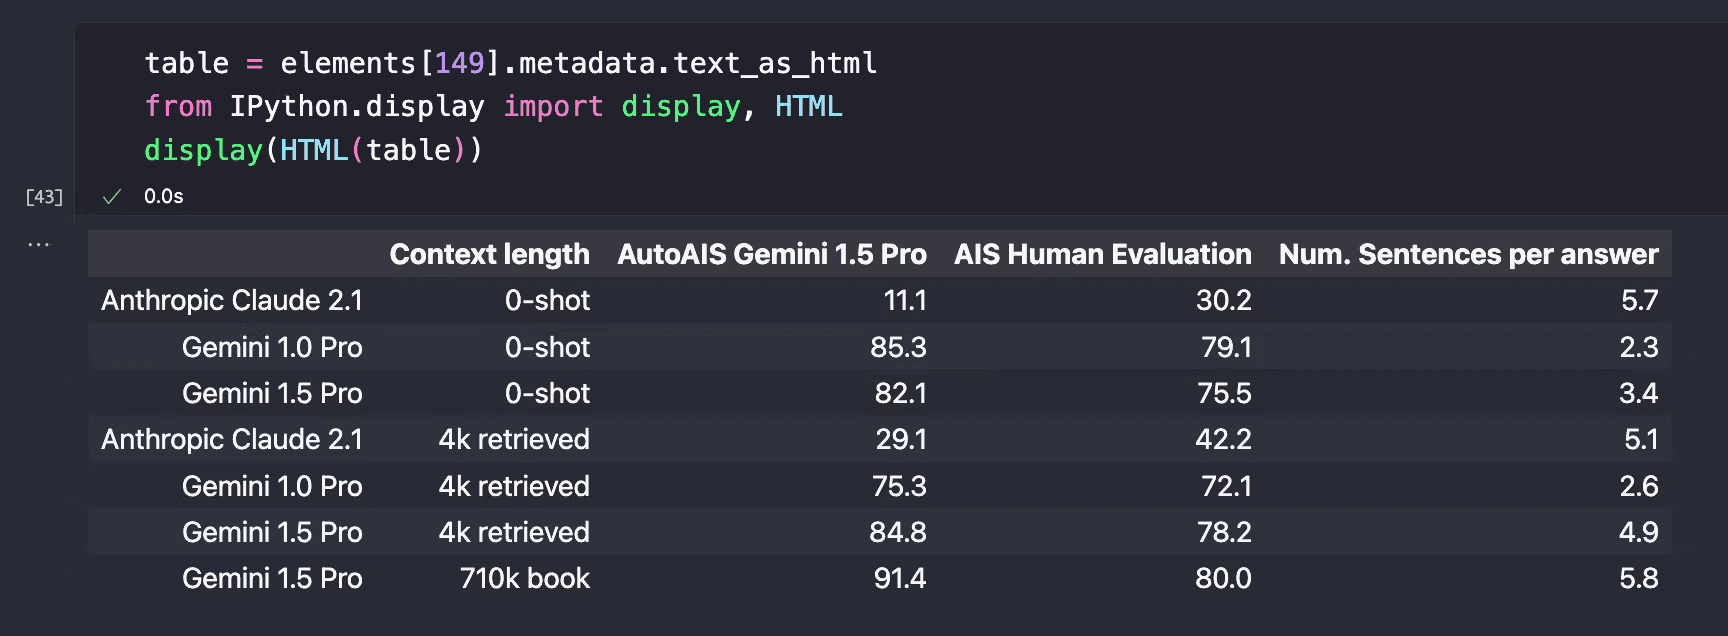Click the Context length column header
1728x636 pixels.
489,254
